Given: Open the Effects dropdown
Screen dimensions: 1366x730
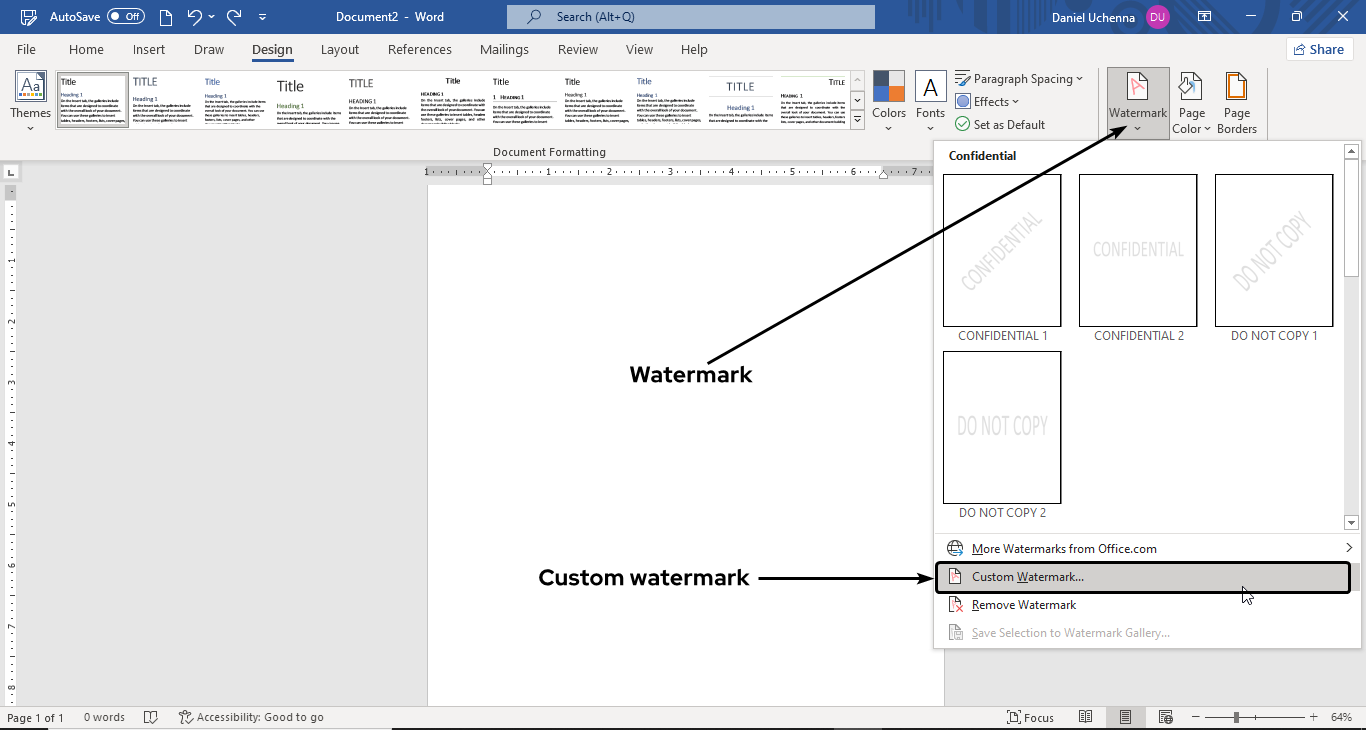Looking at the screenshot, I should [988, 101].
